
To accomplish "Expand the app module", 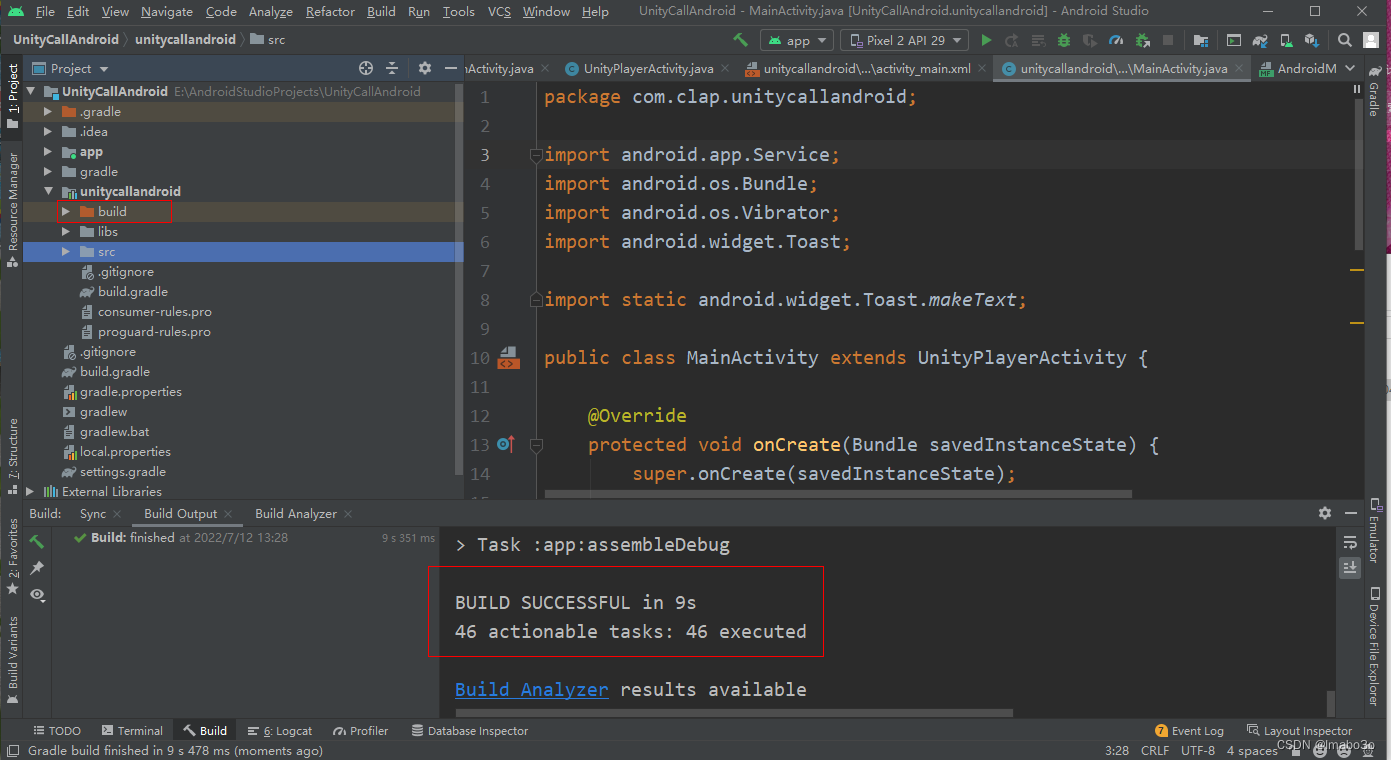I will (47, 152).
